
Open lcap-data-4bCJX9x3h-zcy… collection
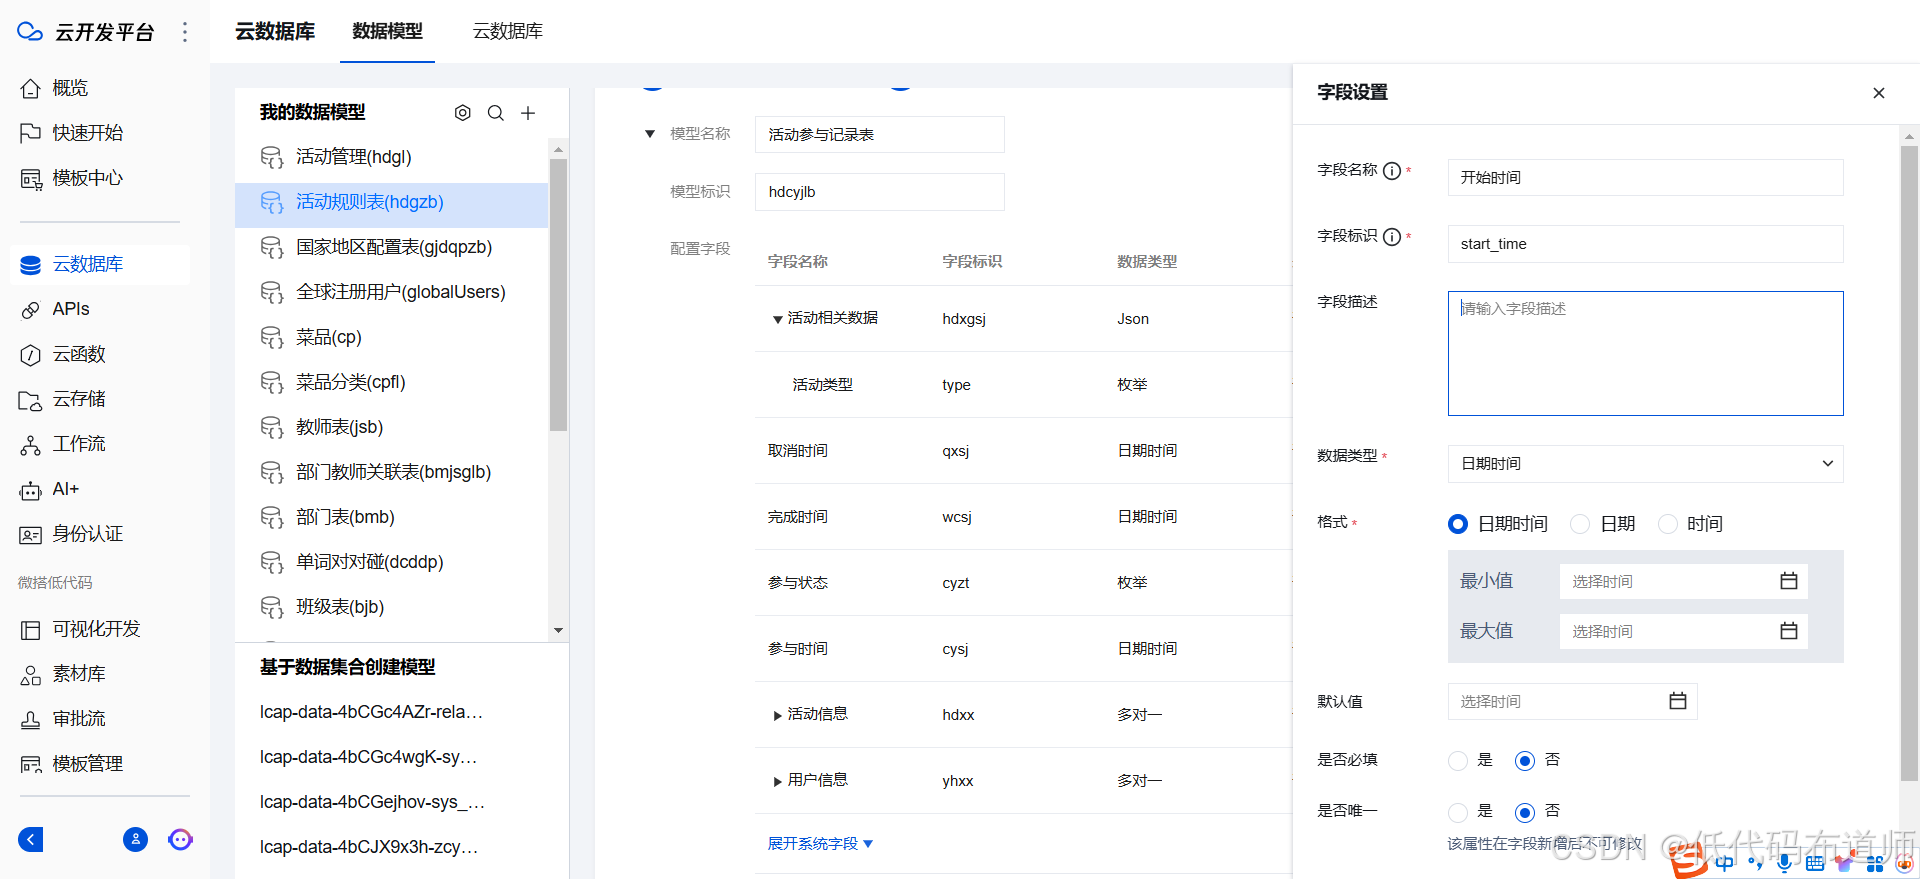tap(369, 847)
